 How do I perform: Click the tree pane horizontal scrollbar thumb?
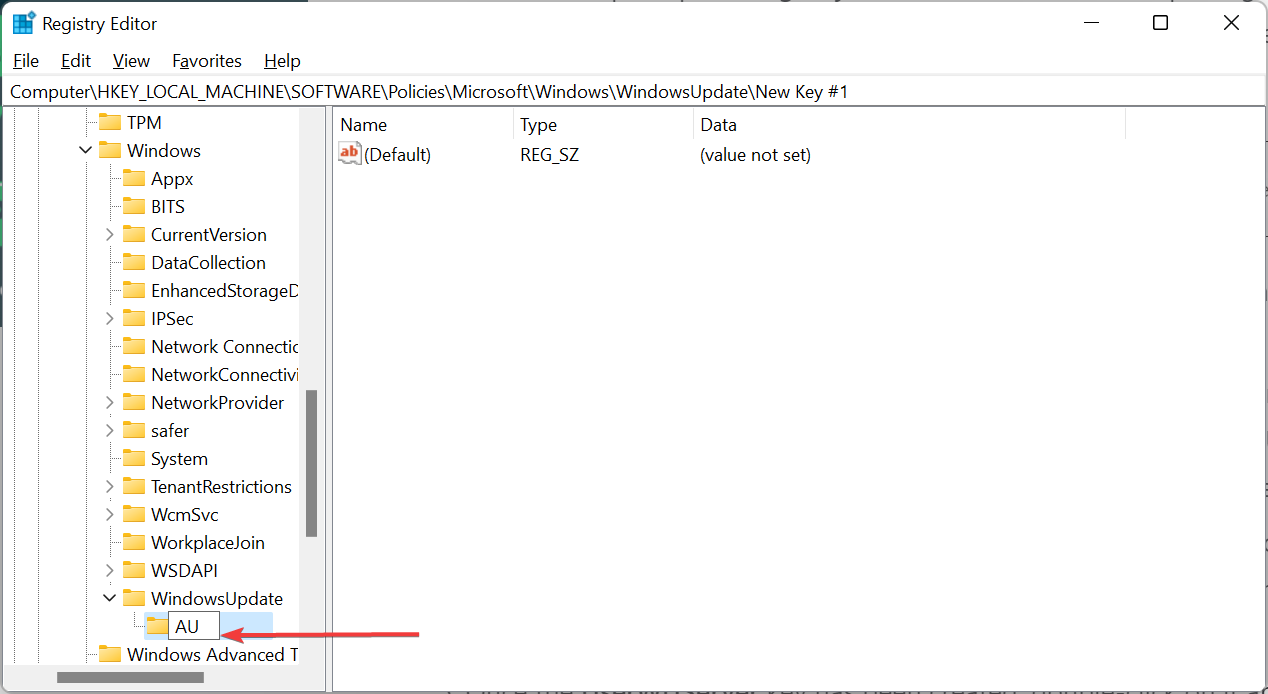pos(131,677)
